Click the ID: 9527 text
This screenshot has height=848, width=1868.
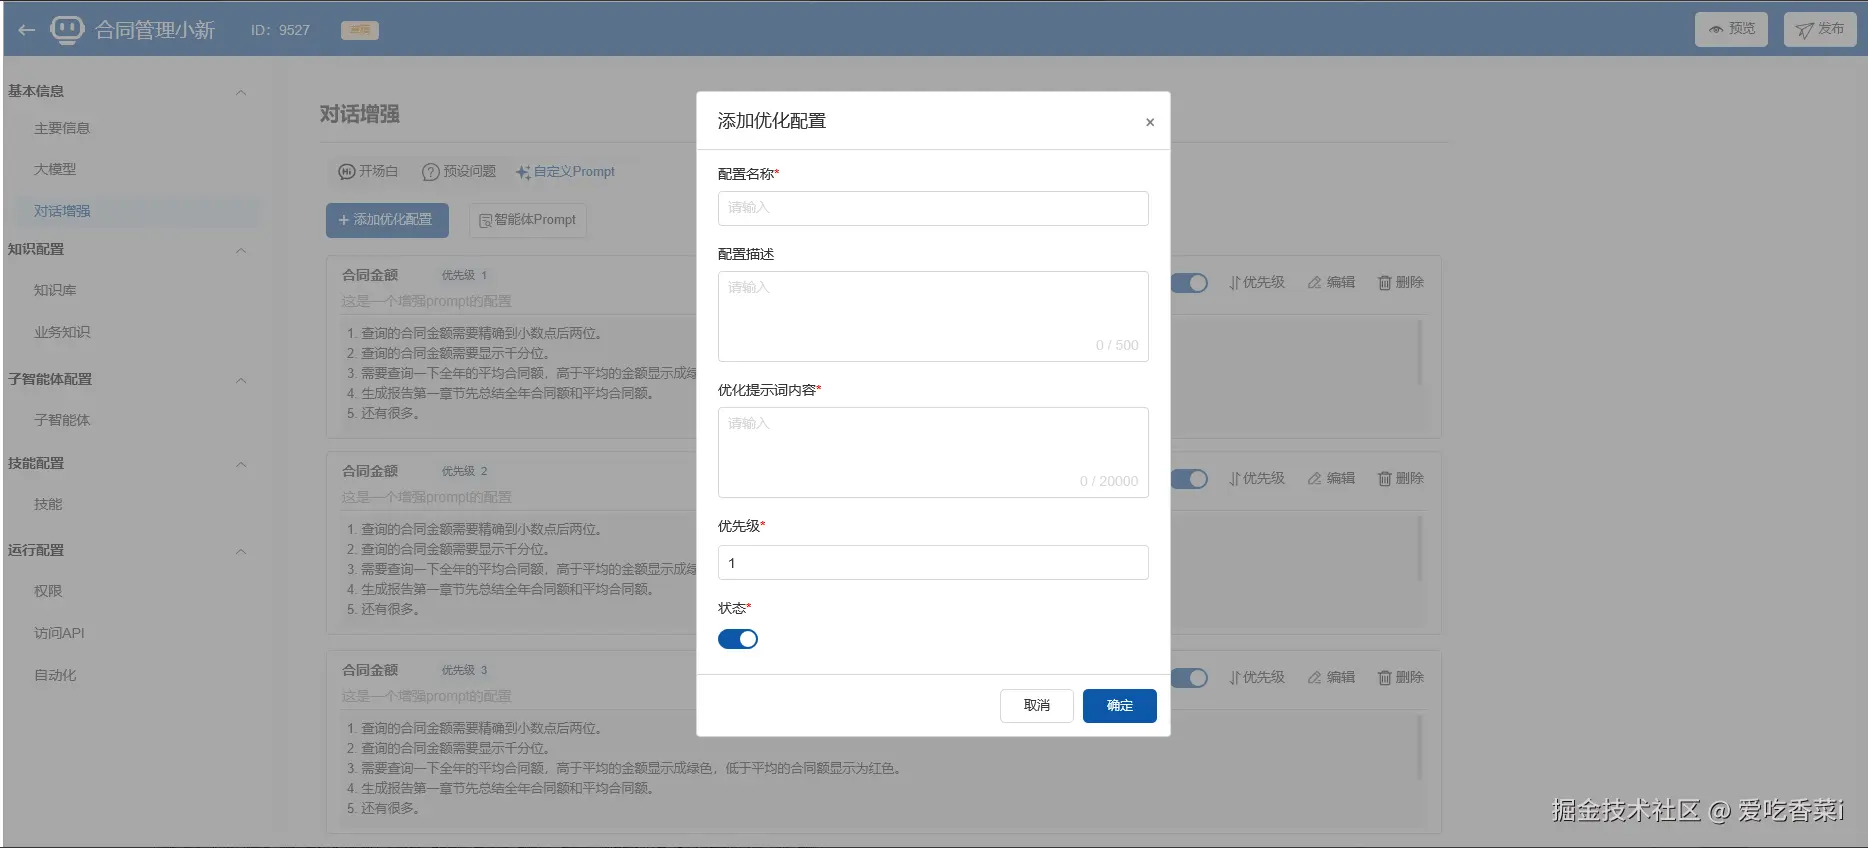click(280, 31)
